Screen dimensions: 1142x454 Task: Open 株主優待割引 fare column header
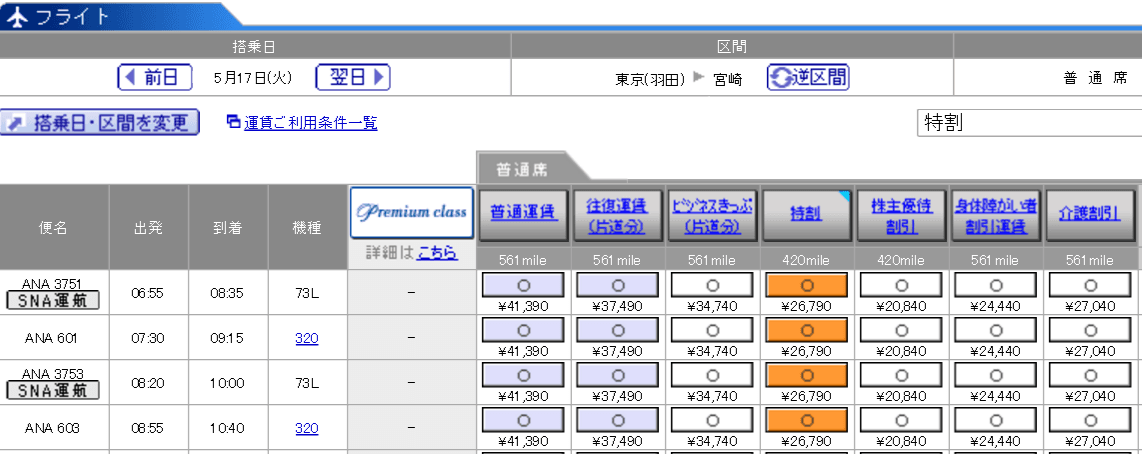click(x=902, y=215)
